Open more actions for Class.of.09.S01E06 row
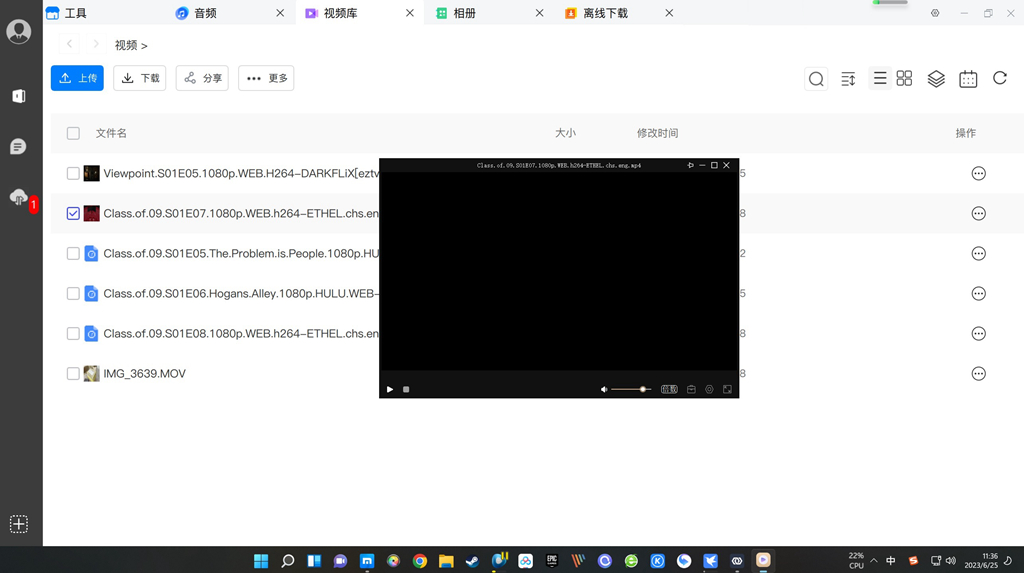1024x573 pixels. point(978,293)
